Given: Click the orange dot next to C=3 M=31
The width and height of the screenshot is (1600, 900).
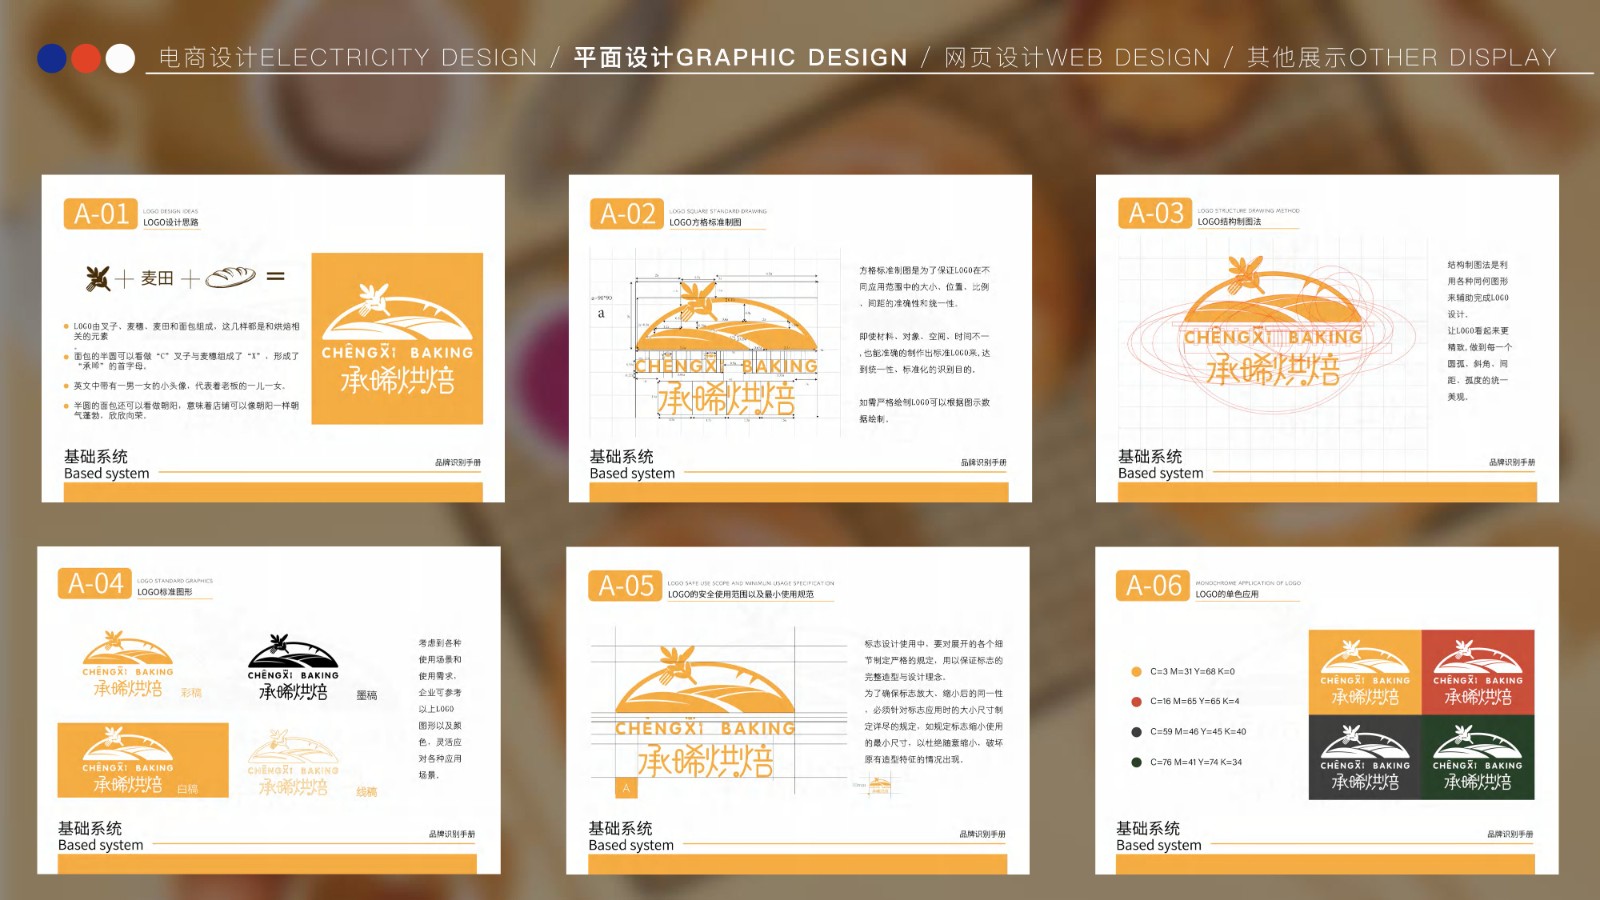Looking at the screenshot, I should pyautogui.click(x=1135, y=671).
